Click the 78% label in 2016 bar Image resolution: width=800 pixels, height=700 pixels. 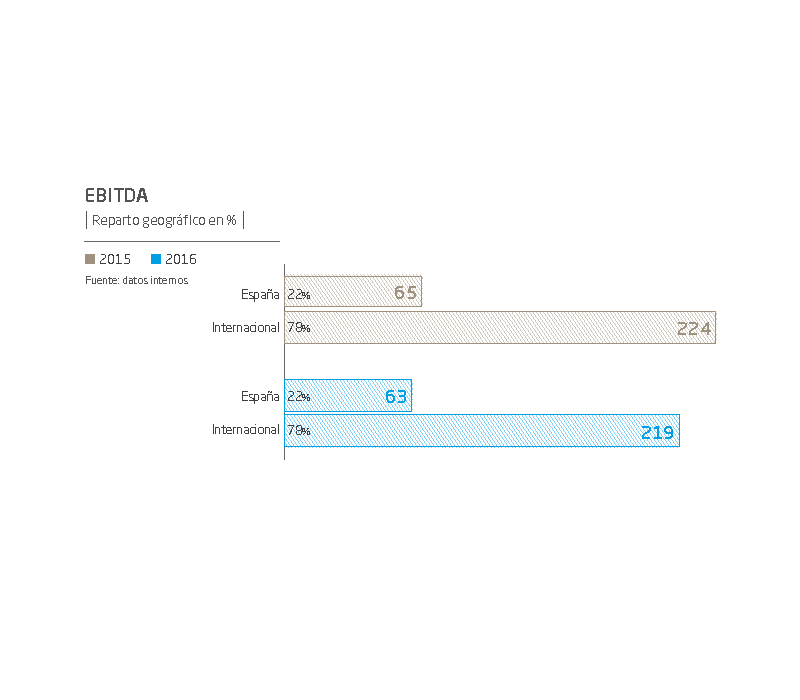click(x=298, y=430)
